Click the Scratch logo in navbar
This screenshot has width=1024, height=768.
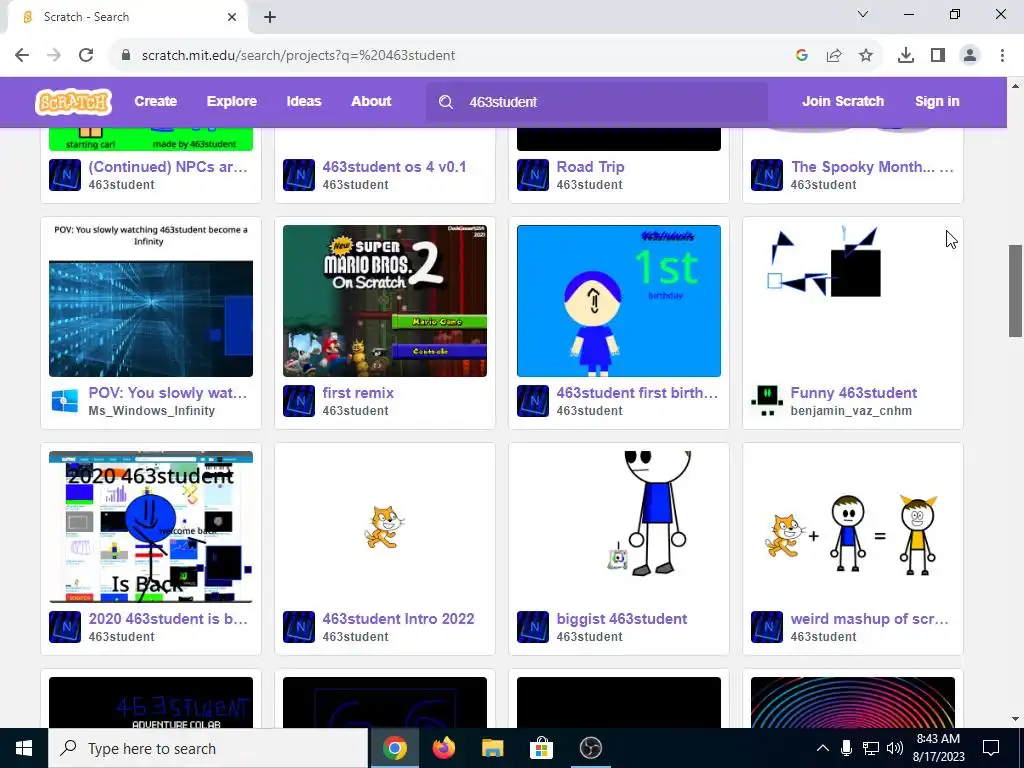coord(73,102)
